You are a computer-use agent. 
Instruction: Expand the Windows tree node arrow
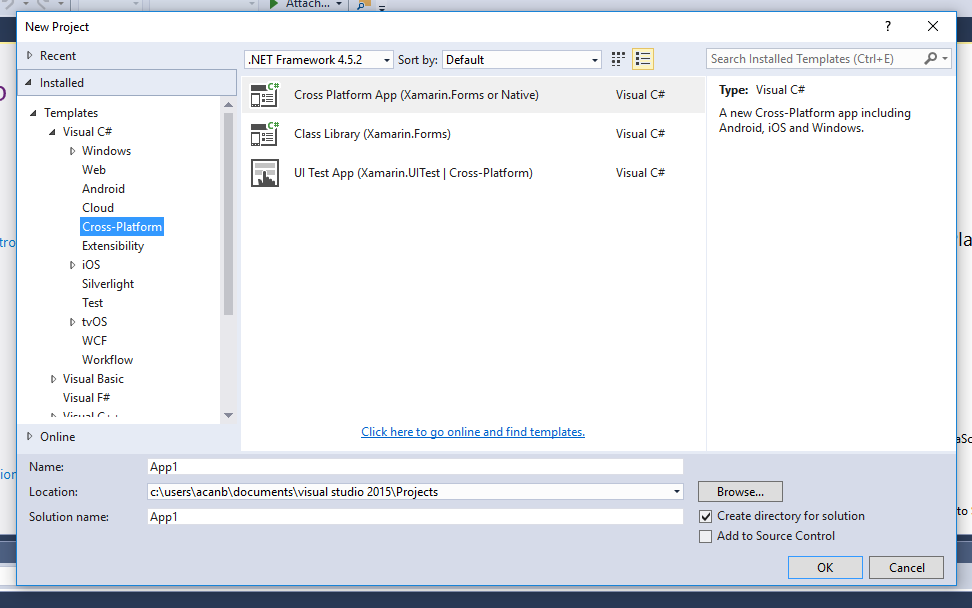click(x=73, y=151)
